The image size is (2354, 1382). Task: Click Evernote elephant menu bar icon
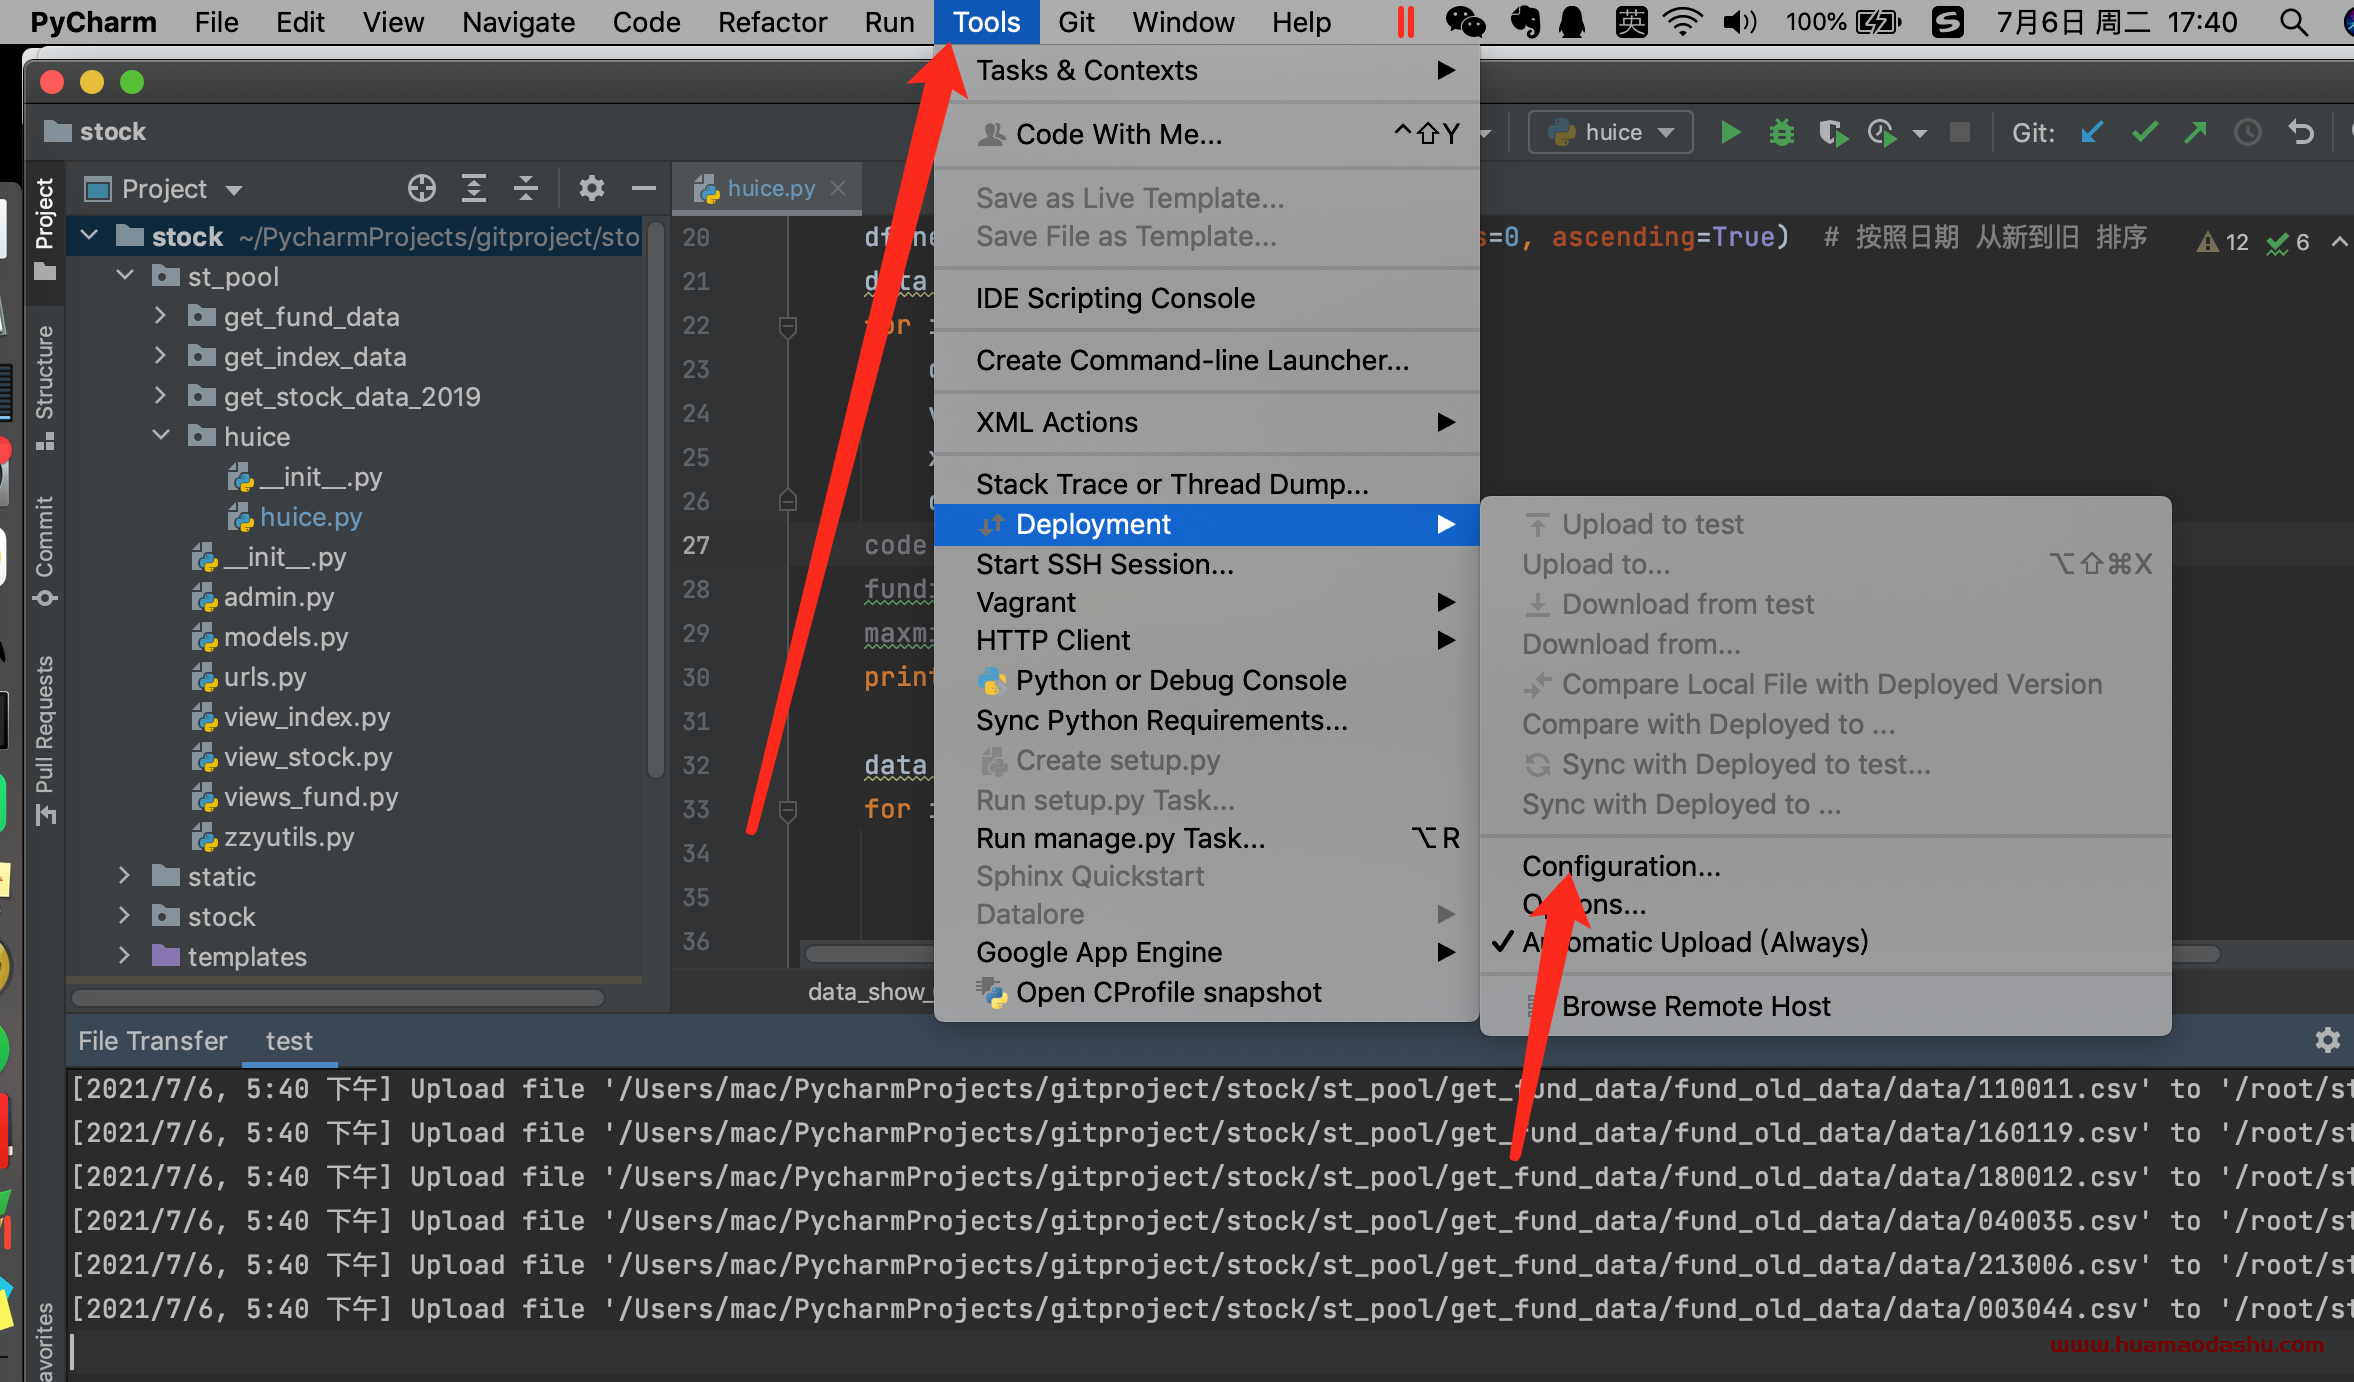1525,22
